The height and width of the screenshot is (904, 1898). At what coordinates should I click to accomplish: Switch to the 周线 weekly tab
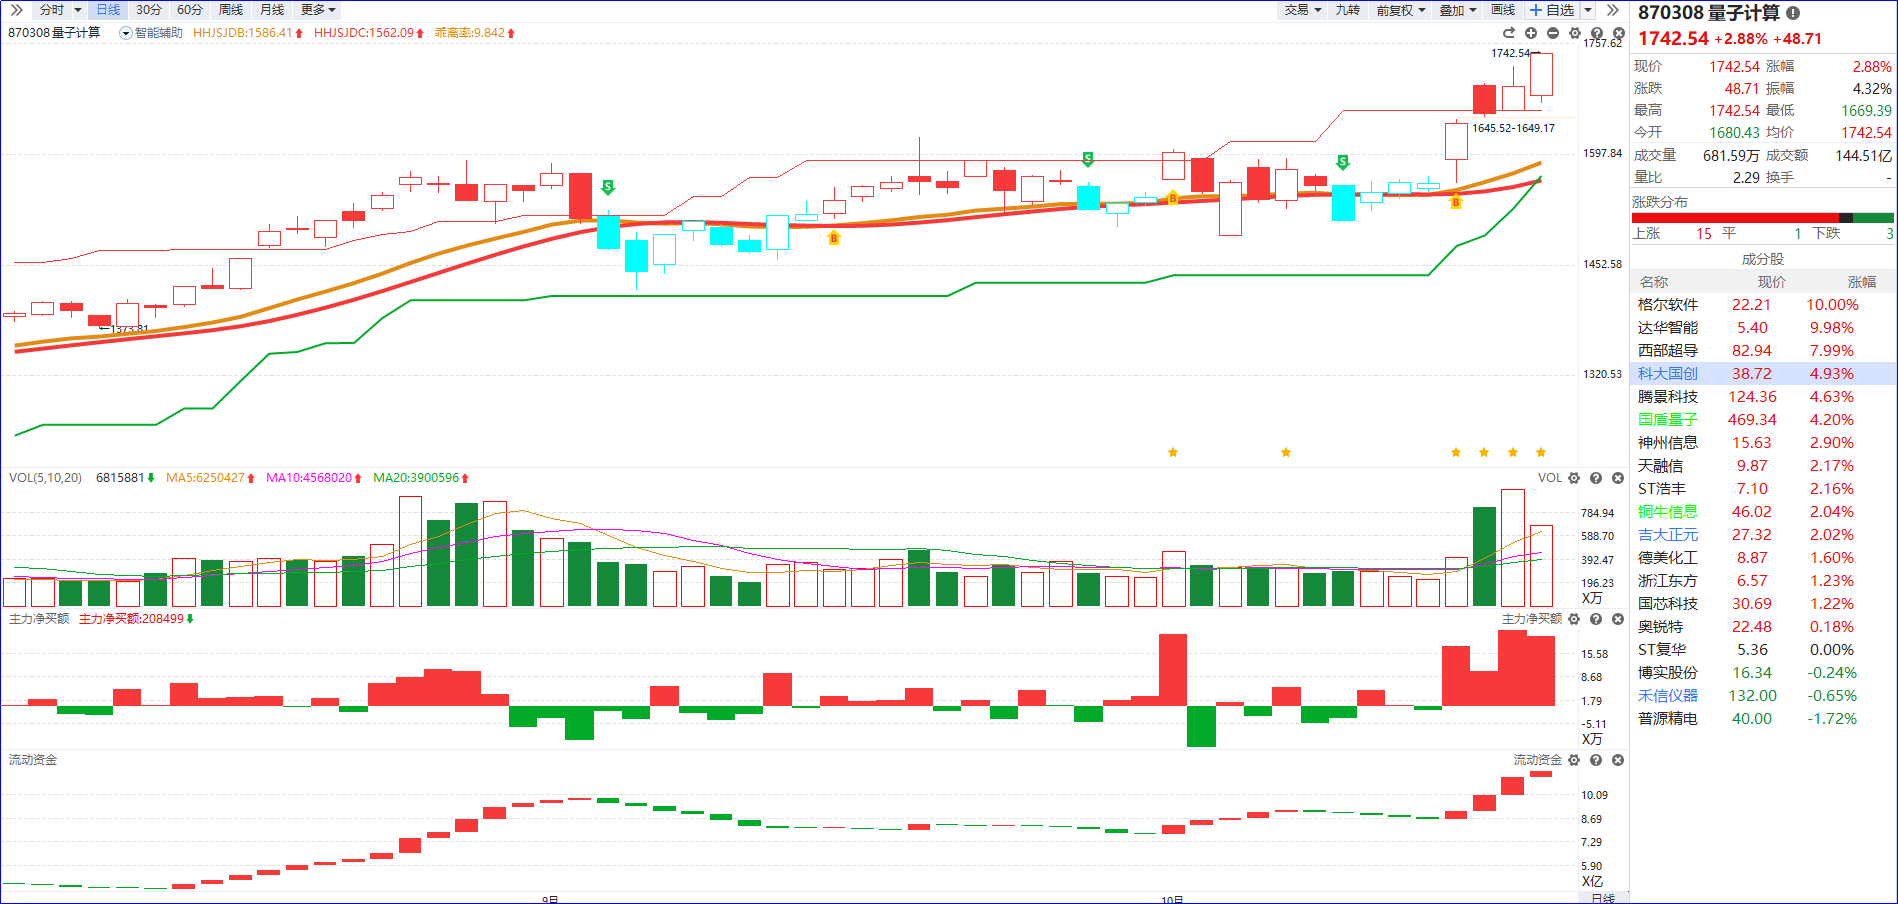231,10
